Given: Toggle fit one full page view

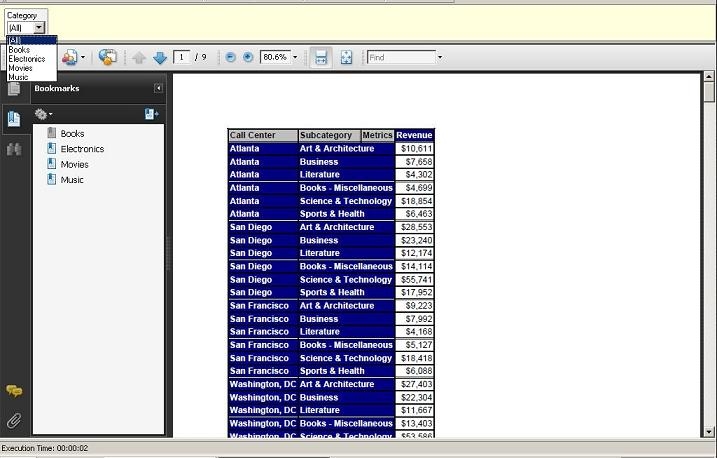Looking at the screenshot, I should coord(346,58).
